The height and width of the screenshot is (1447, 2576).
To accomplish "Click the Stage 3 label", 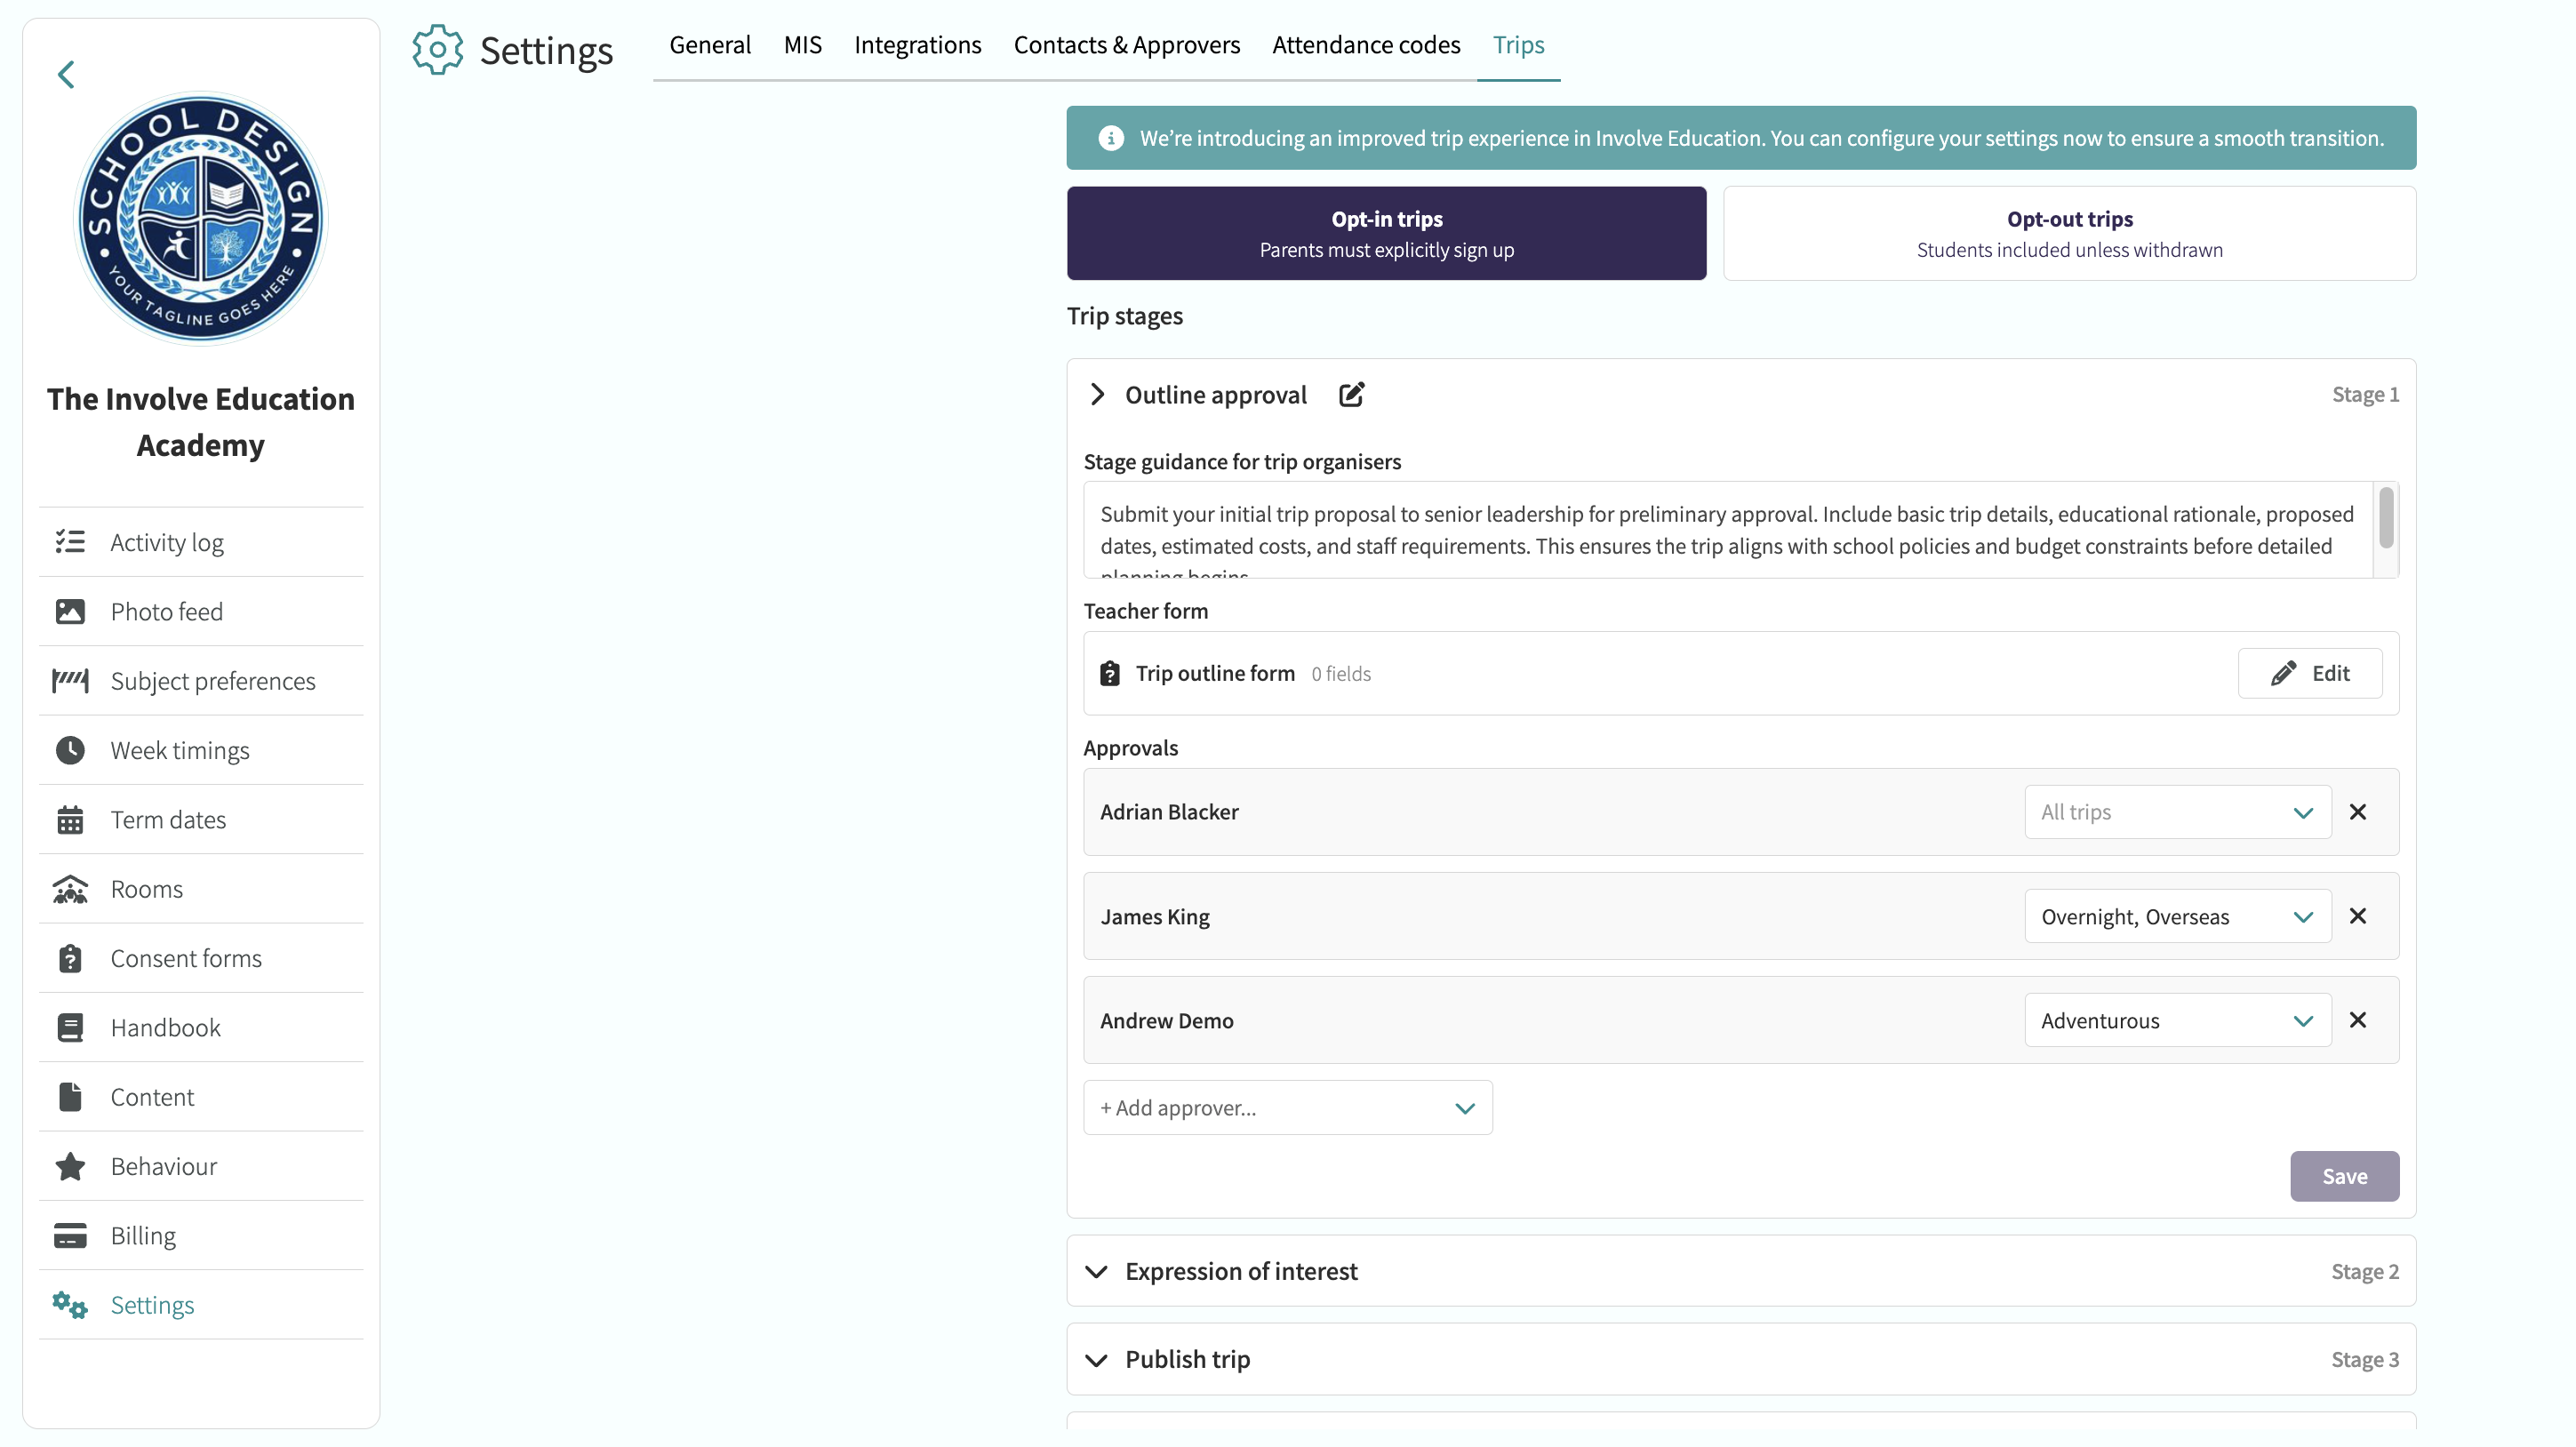I will (2366, 1360).
